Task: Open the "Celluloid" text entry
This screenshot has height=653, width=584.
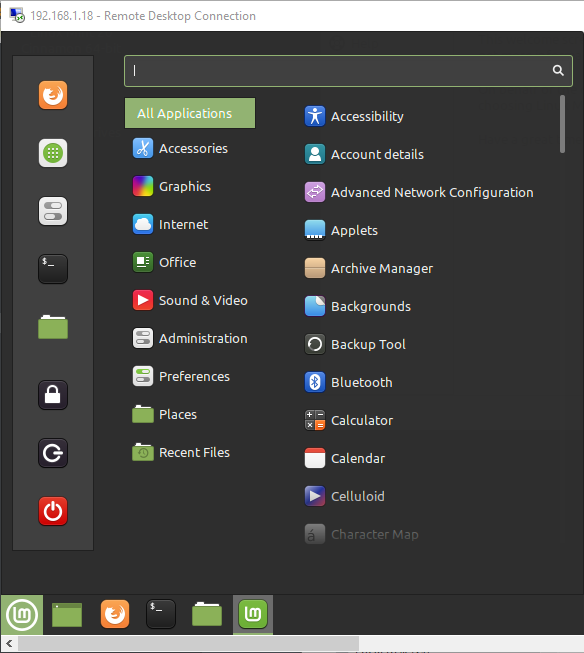Action: [x=358, y=496]
